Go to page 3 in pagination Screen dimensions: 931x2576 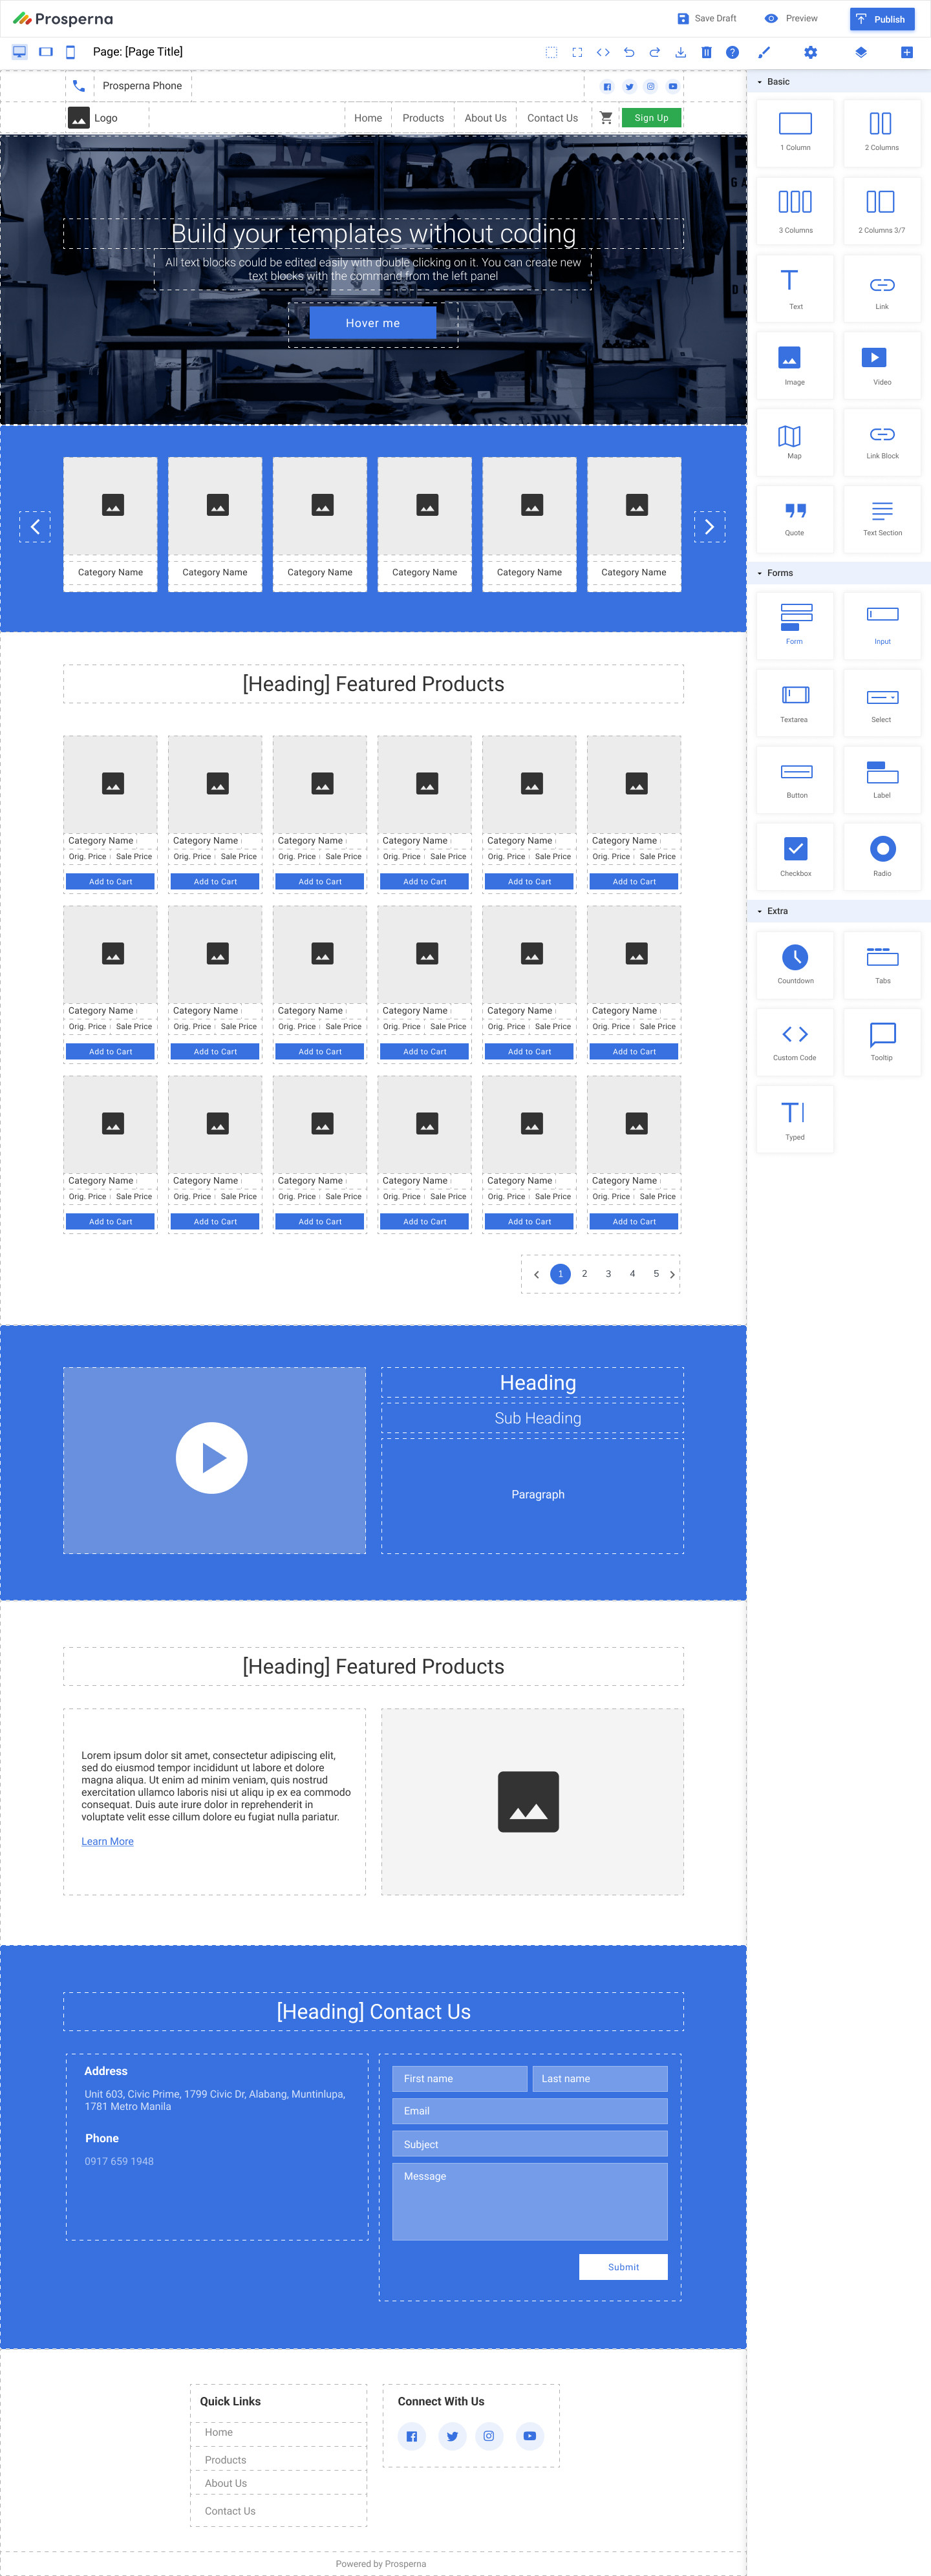pos(608,1274)
